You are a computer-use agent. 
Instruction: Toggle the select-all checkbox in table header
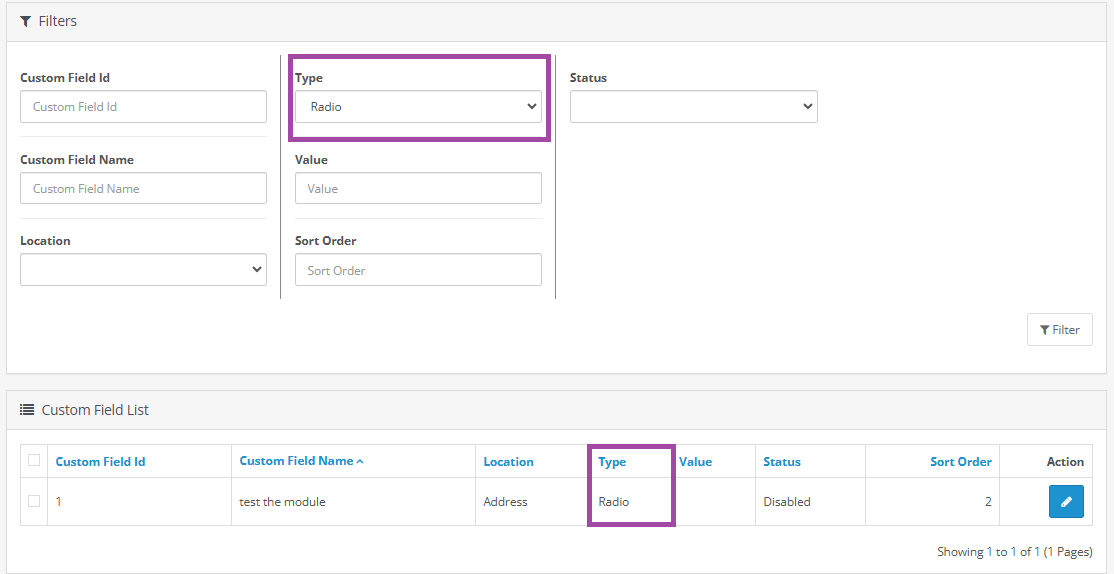click(x=34, y=460)
